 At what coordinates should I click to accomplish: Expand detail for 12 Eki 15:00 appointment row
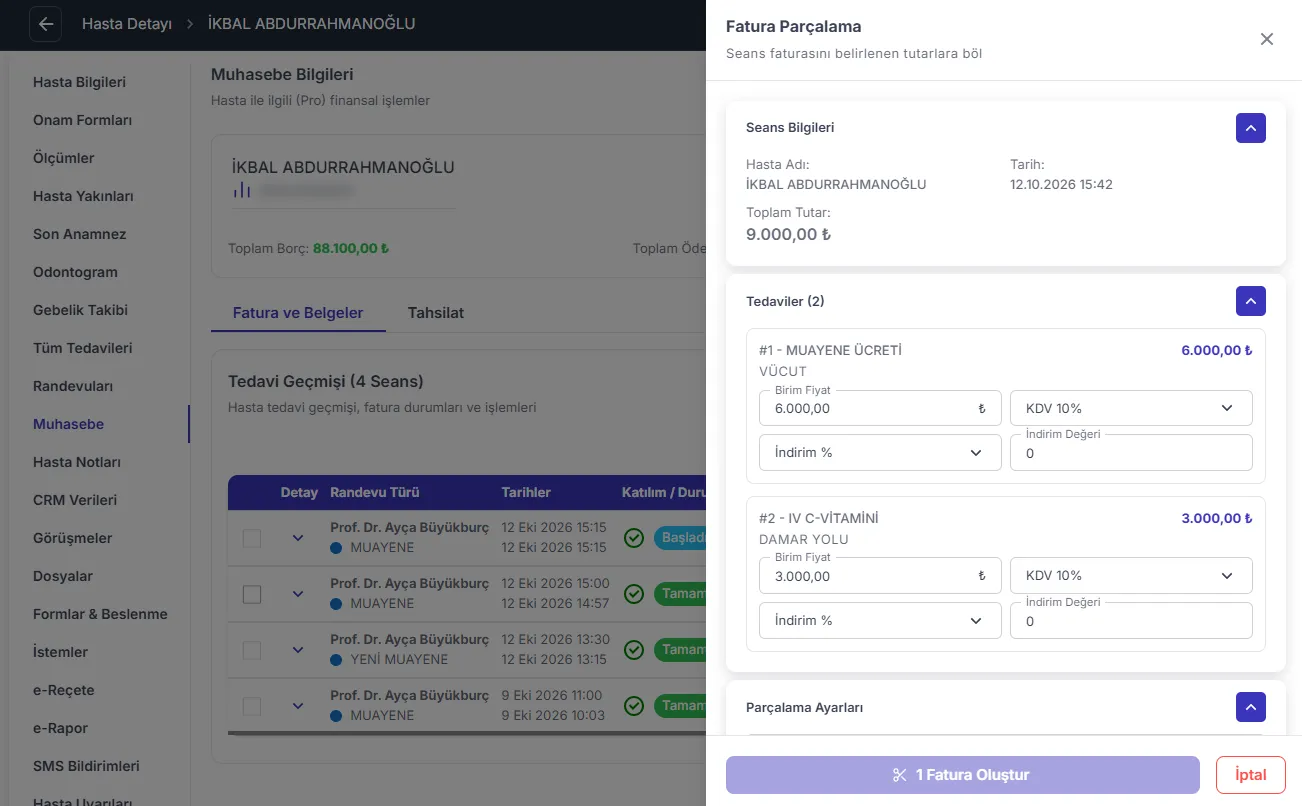coord(297,594)
